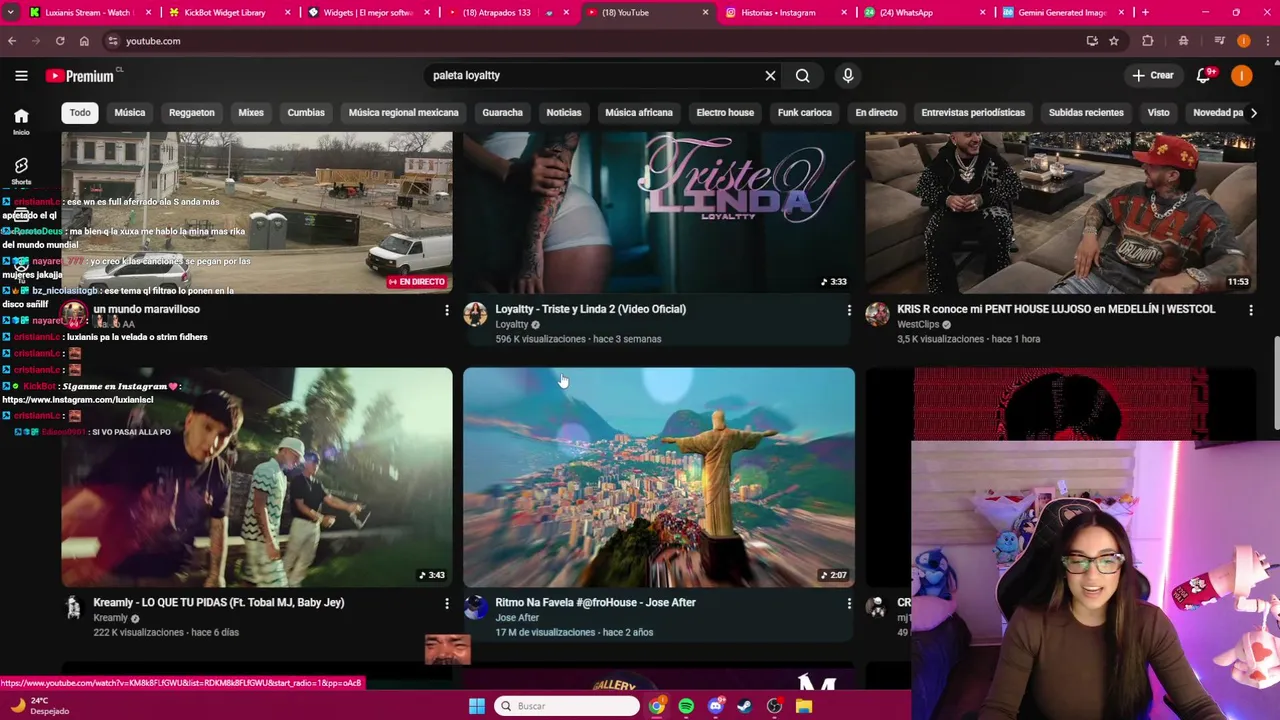The height and width of the screenshot is (720, 1280).
Task: Reload the page in Chrome toolbar
Action: 60,41
